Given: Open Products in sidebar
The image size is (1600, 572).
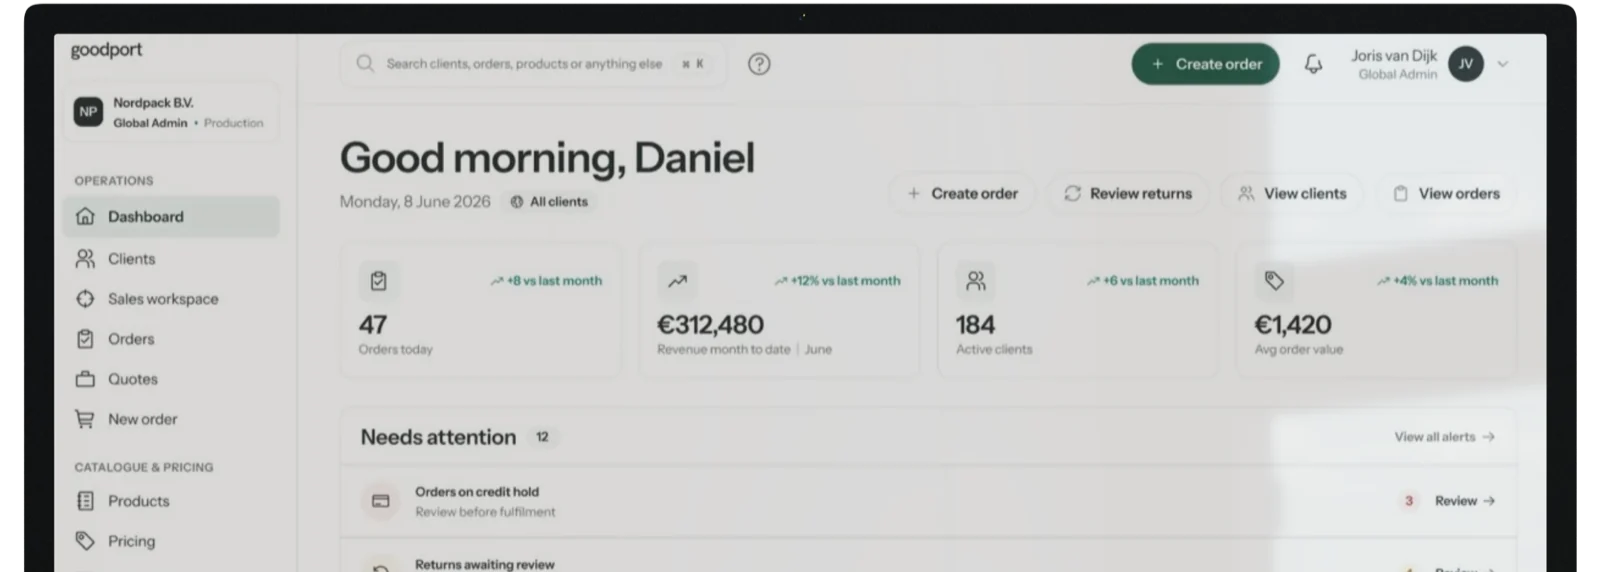Looking at the screenshot, I should [171, 501].
